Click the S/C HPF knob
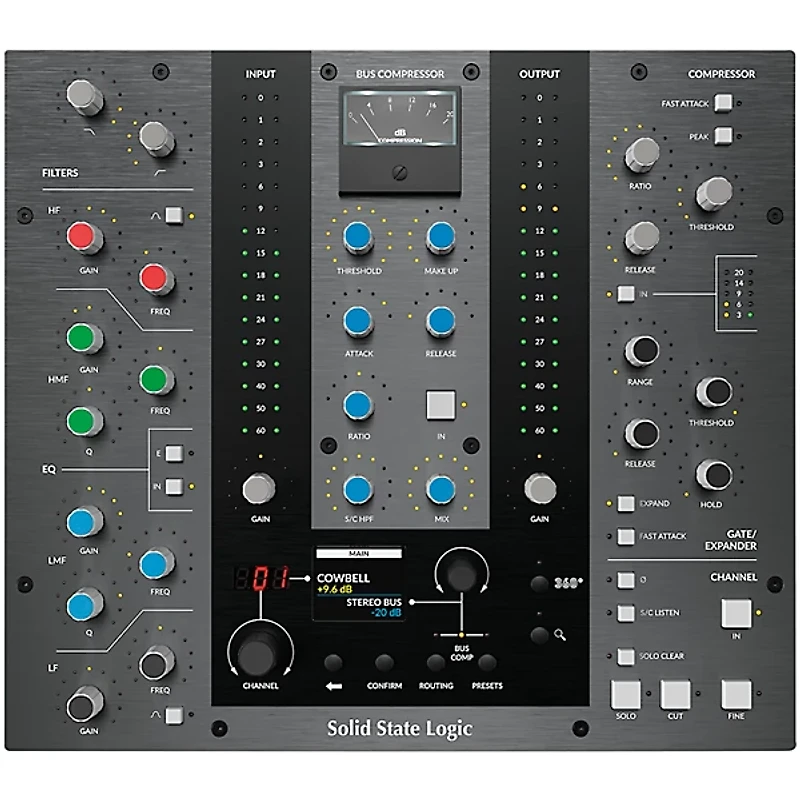This screenshot has height=800, width=800. (x=358, y=492)
